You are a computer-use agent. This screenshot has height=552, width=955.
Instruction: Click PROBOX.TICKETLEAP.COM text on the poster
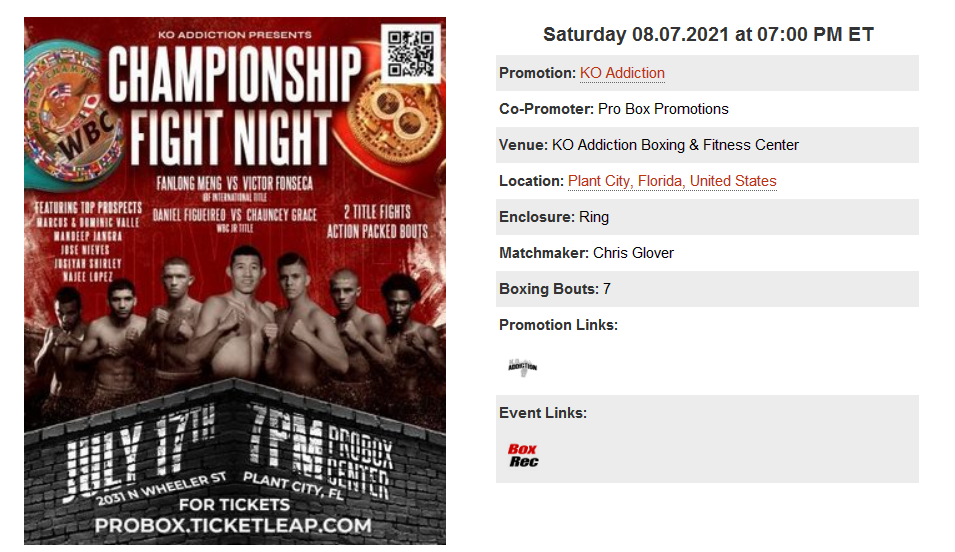(x=233, y=526)
